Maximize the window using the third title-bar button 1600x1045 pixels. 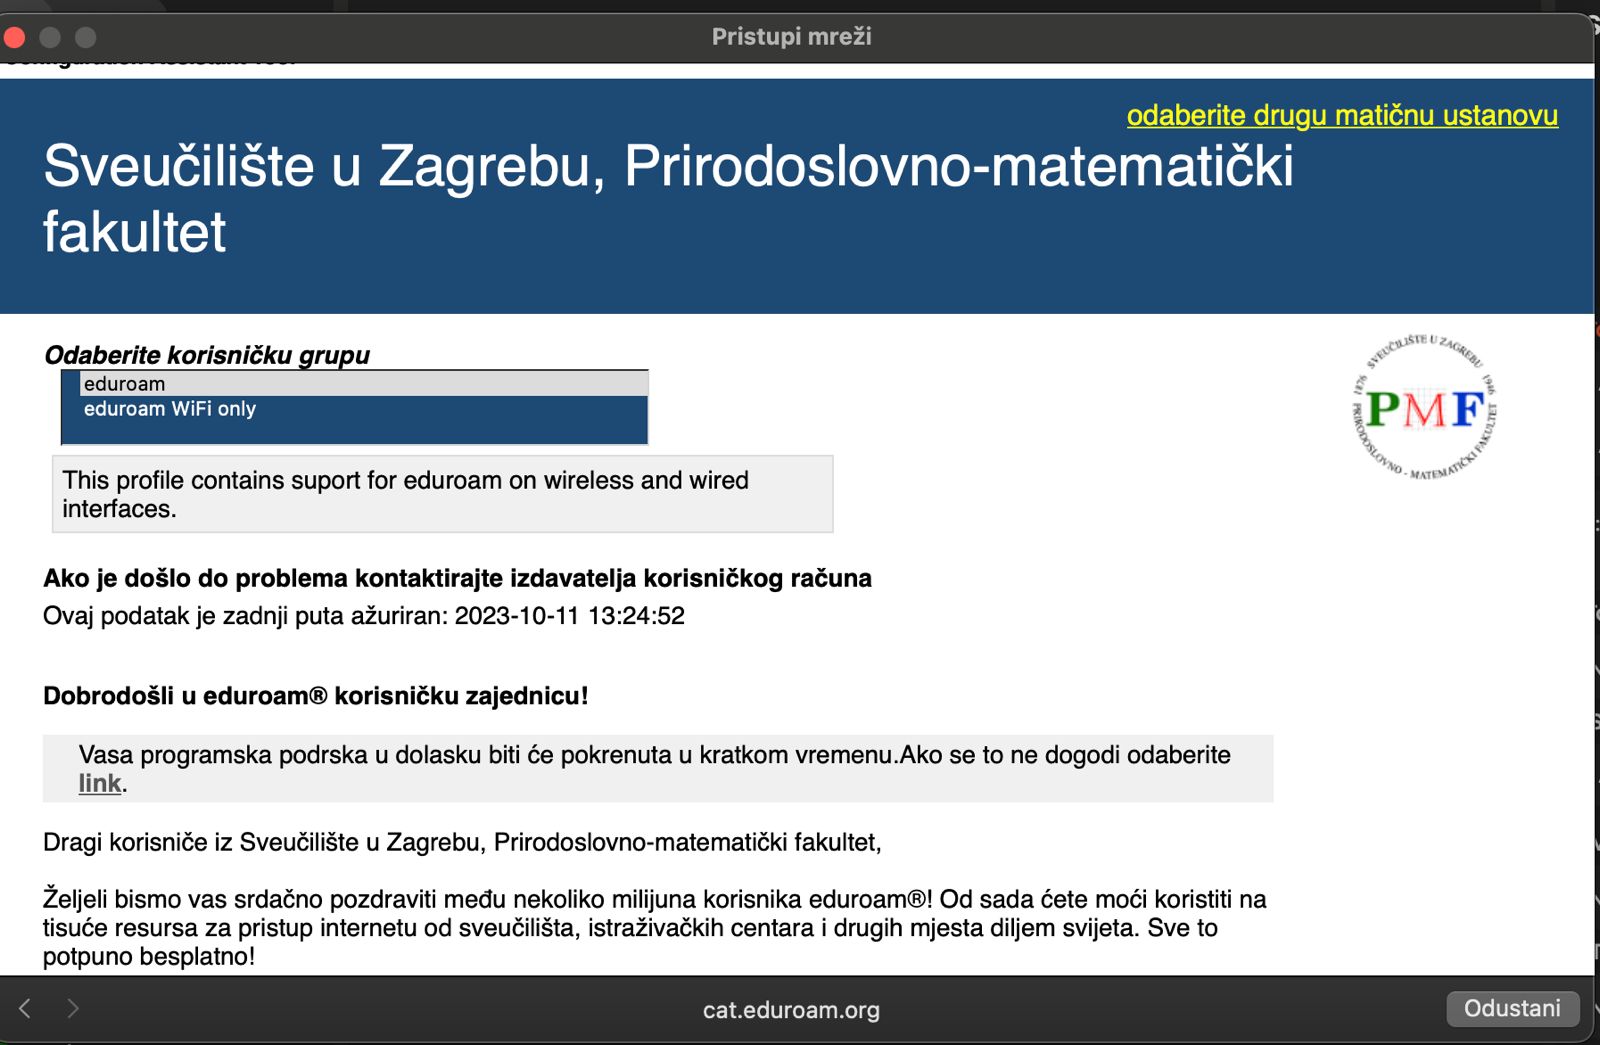(86, 38)
